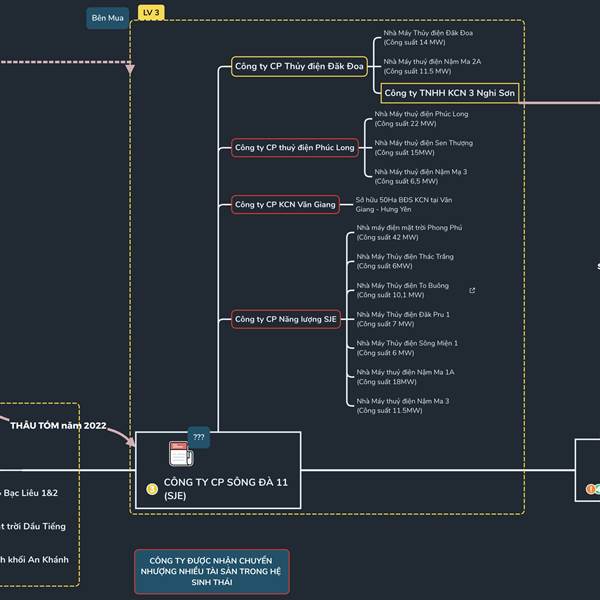Select node 'Công ty CP Năng lượng SJE'
Image resolution: width=600 pixels, height=600 pixels.
point(286,319)
